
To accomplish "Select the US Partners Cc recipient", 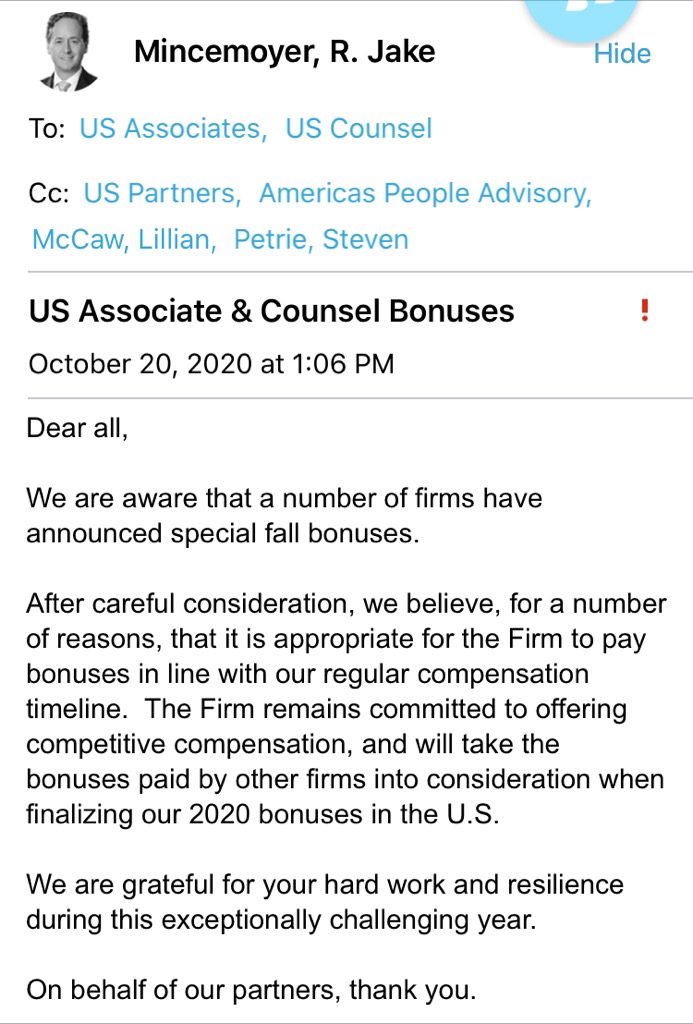I will pyautogui.click(x=162, y=193).
